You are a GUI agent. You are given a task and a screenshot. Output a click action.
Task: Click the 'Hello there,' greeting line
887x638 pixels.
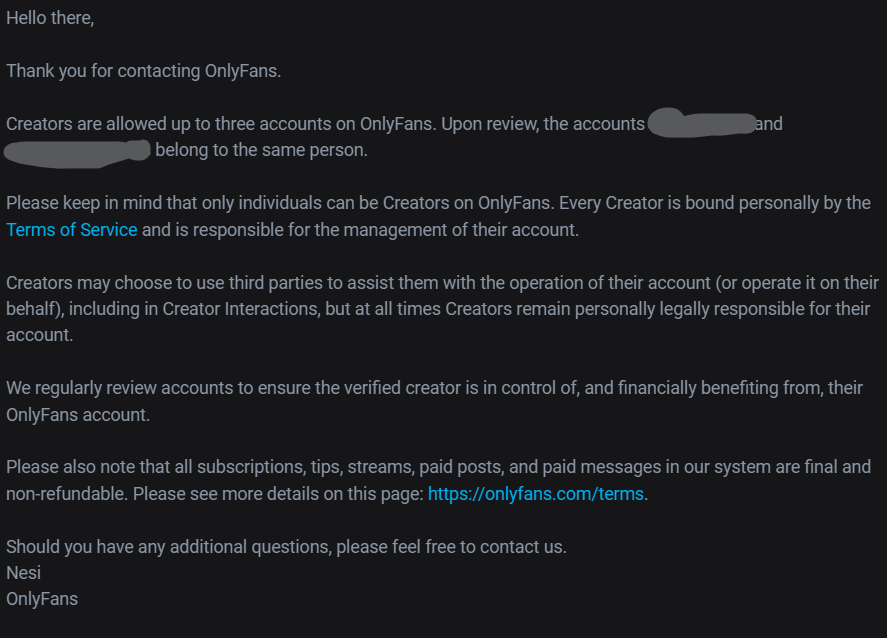(50, 19)
